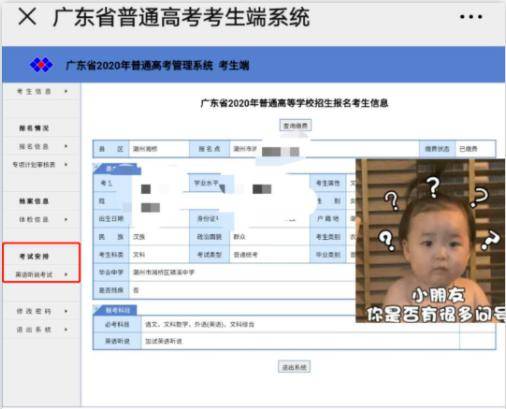
Task: Click the 必考科目 subjects row
Action: click(294, 324)
